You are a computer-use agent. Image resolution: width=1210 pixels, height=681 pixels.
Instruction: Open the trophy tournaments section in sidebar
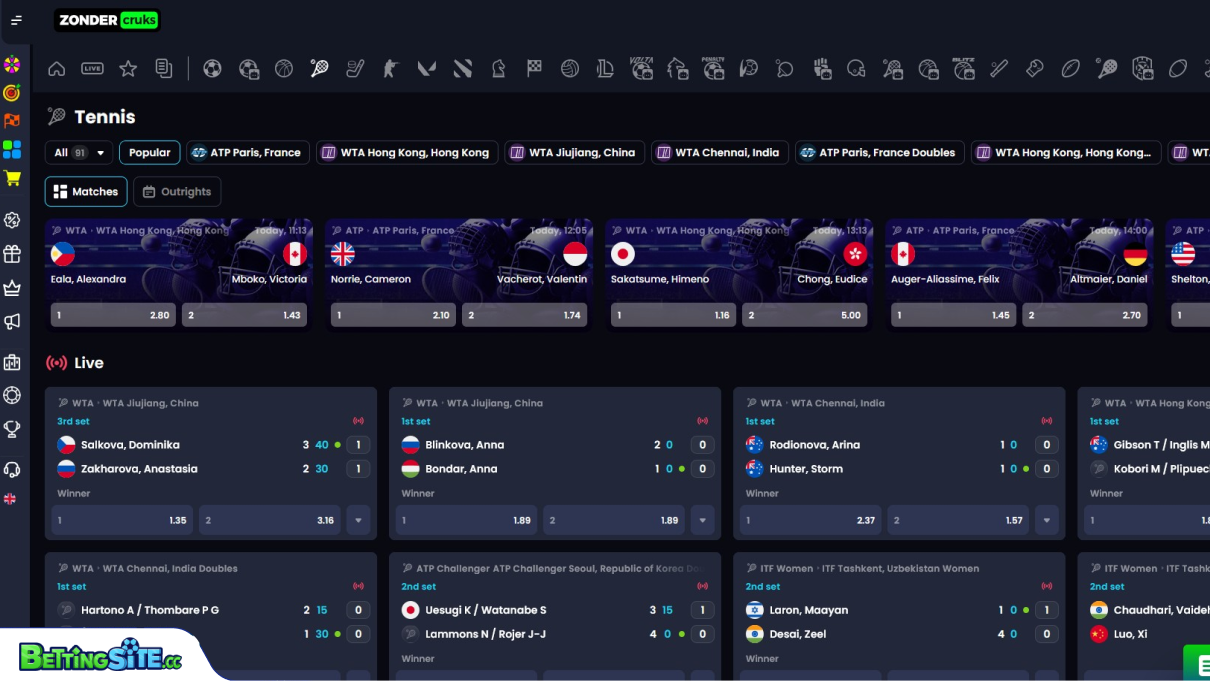coord(13,430)
